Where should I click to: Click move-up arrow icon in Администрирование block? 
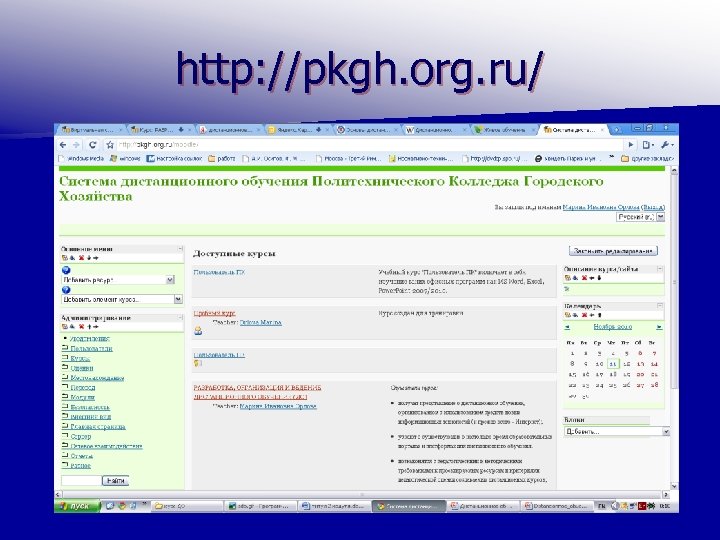click(89, 326)
